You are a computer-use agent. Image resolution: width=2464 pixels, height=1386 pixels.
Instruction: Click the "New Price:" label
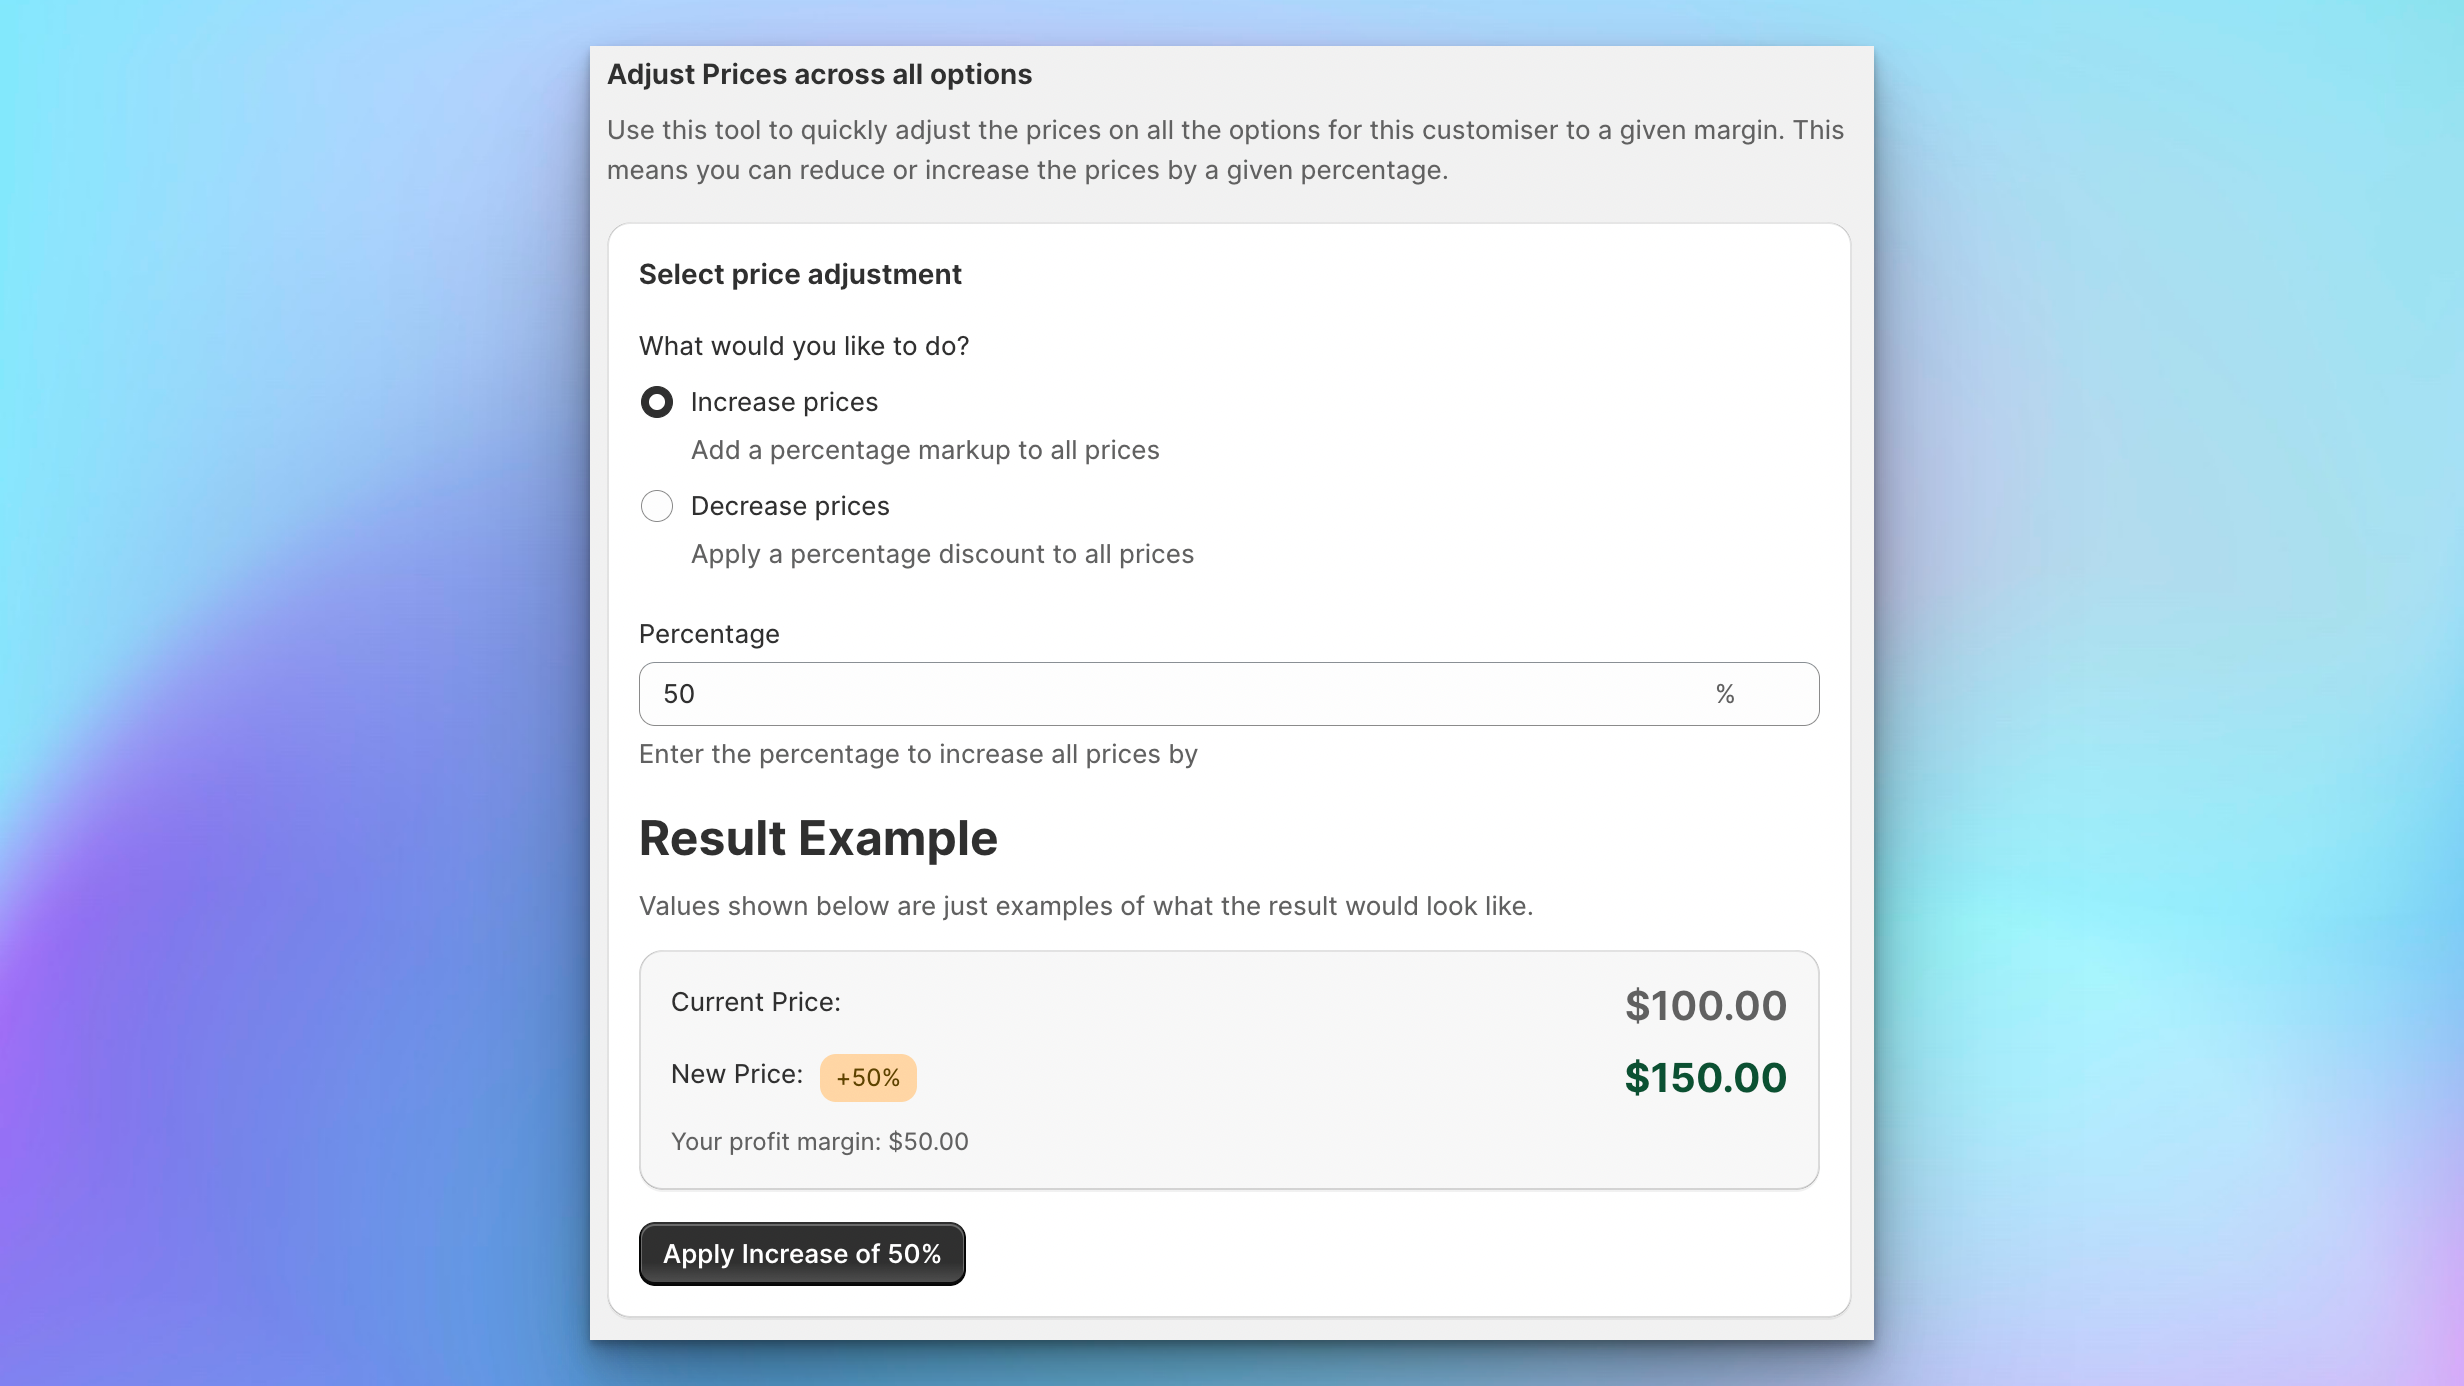point(737,1074)
